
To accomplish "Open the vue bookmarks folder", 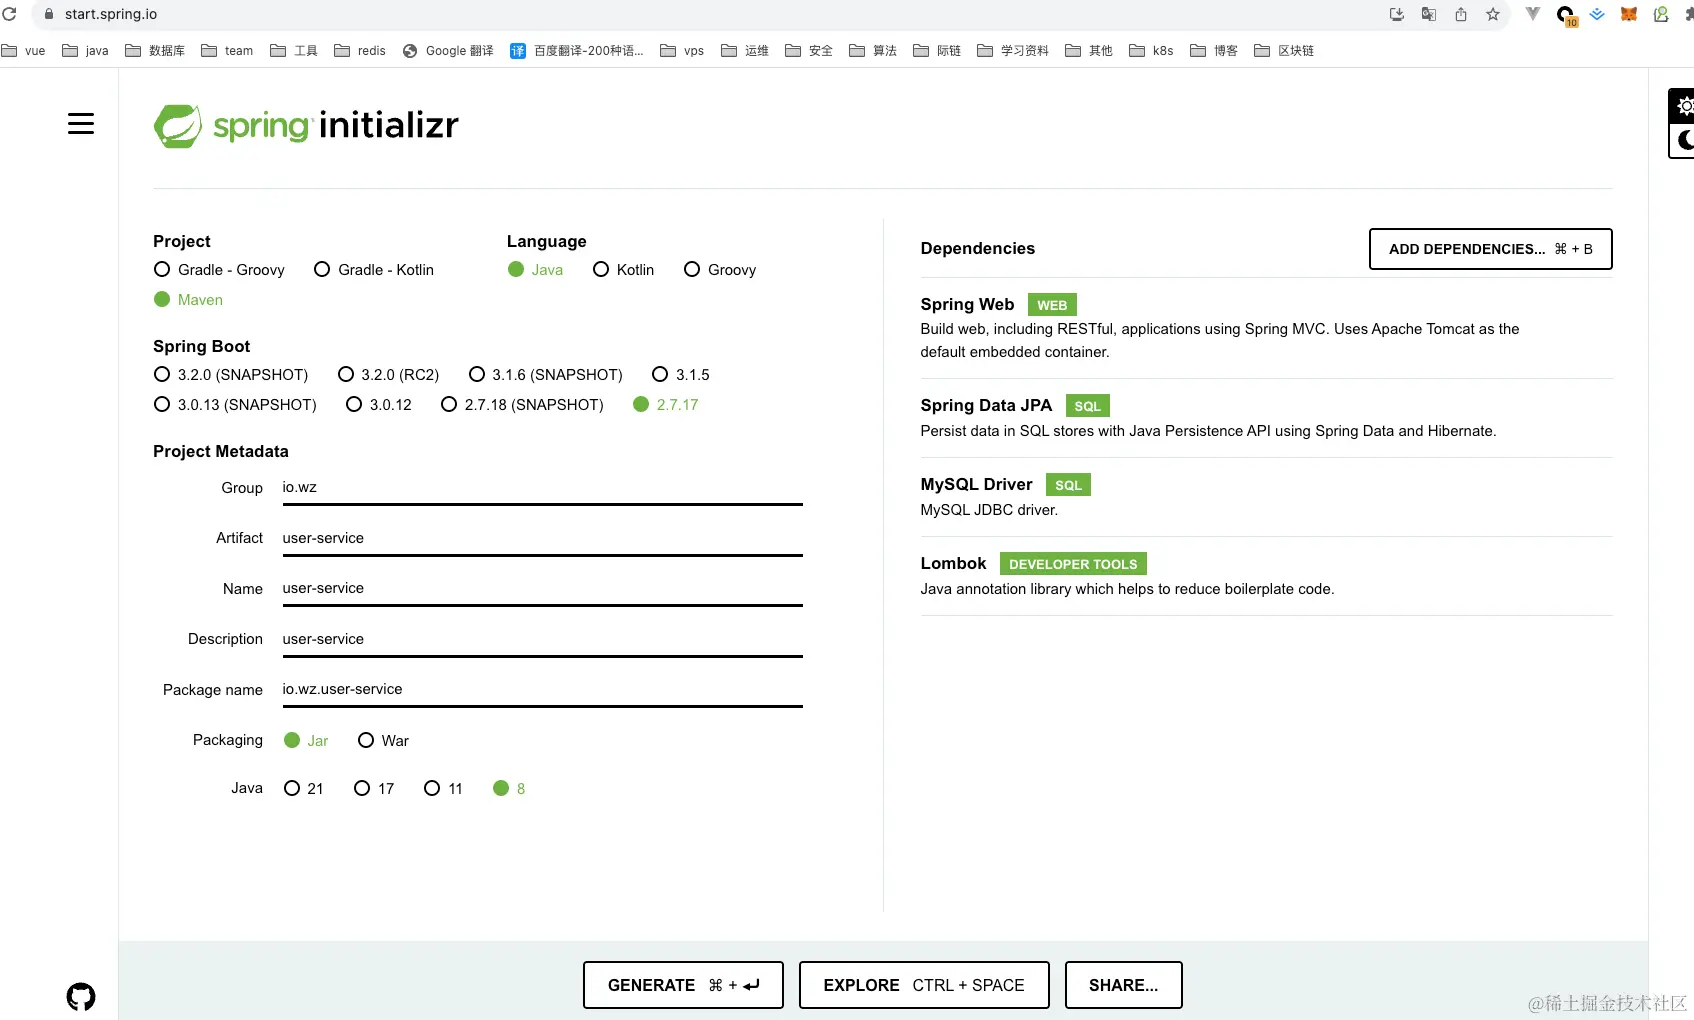I will tap(23, 50).
